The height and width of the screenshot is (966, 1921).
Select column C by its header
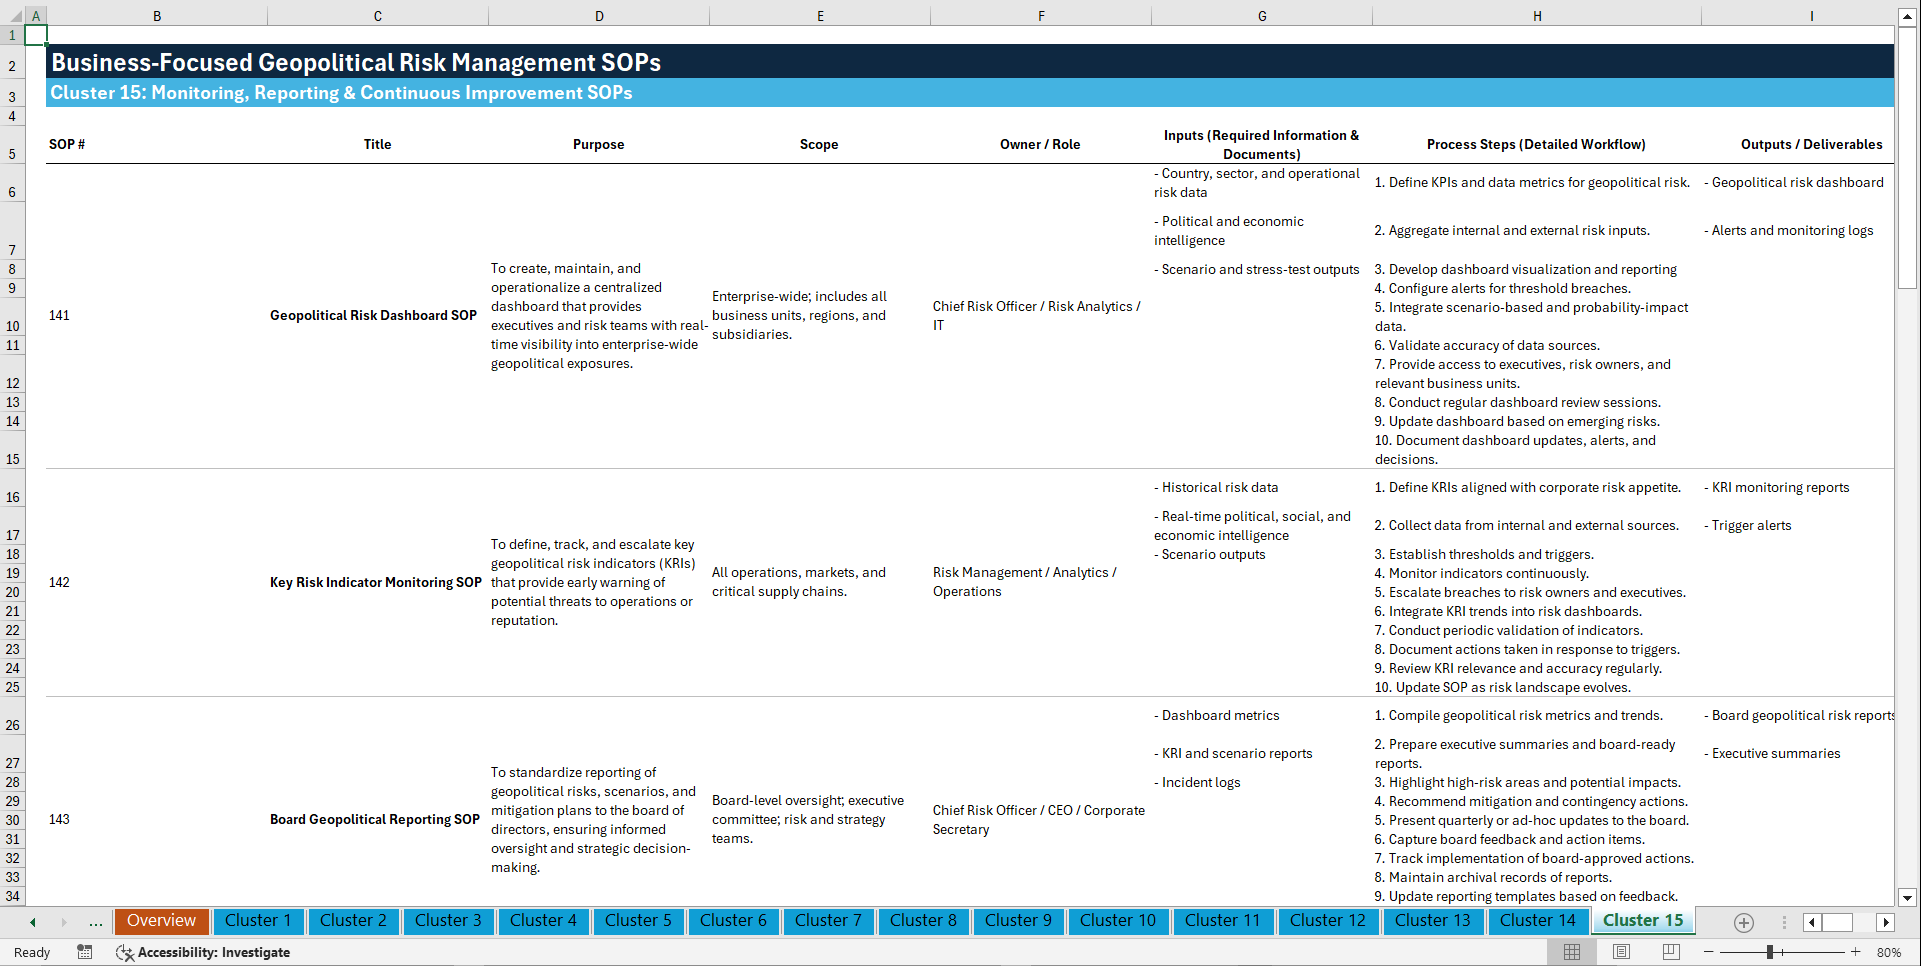(377, 15)
